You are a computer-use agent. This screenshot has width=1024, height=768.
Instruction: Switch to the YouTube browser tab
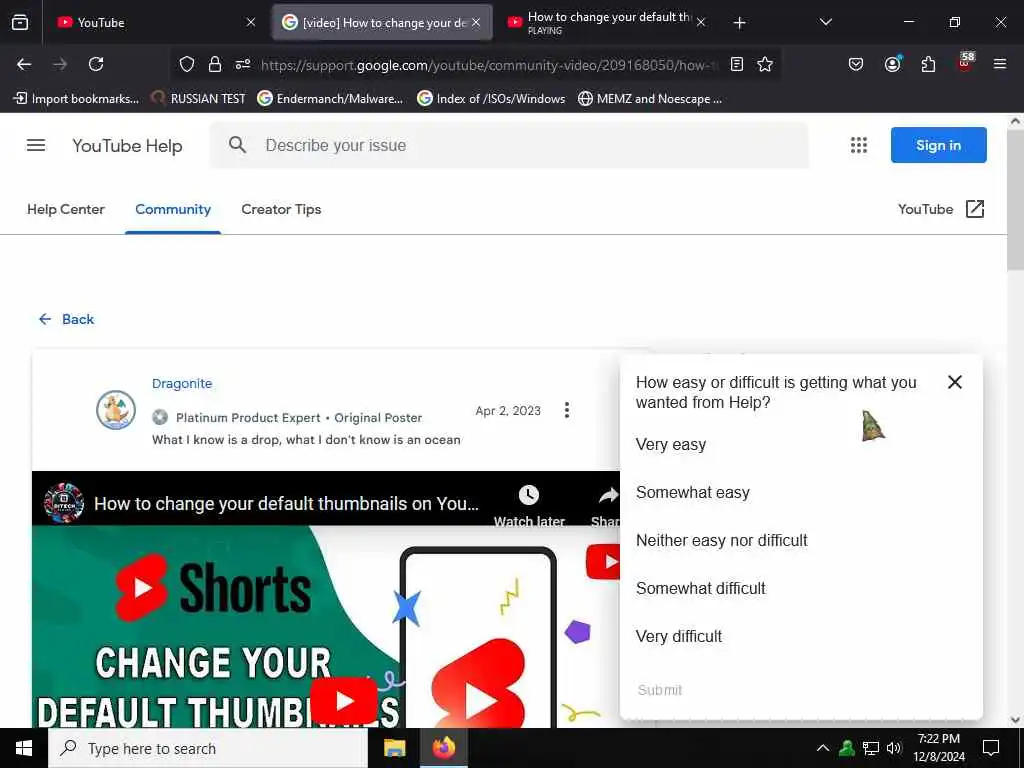[x=156, y=22]
